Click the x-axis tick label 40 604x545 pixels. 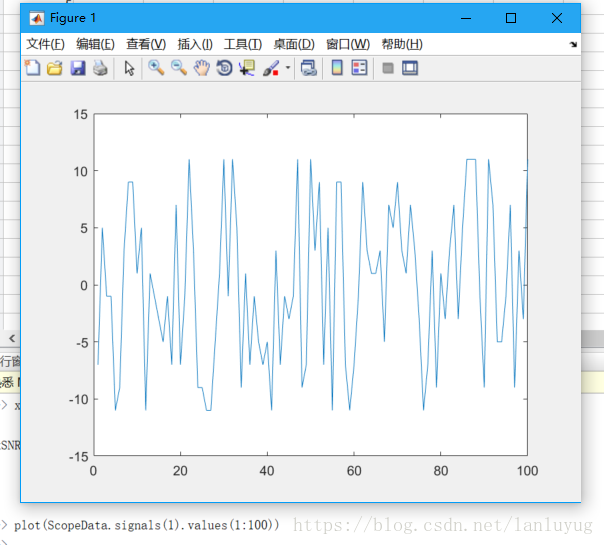coord(267,471)
